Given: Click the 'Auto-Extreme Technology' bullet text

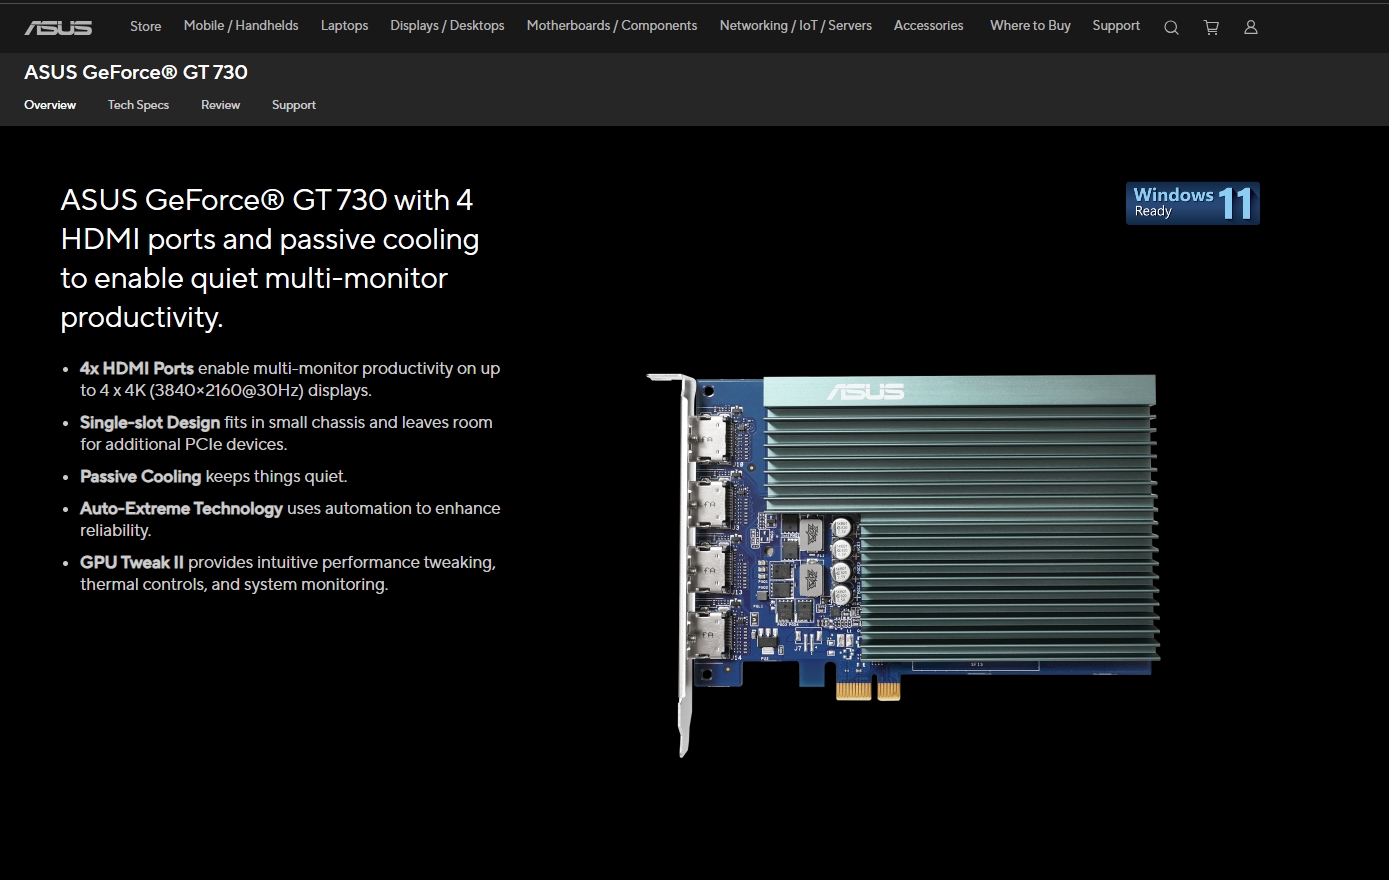Looking at the screenshot, I should tap(290, 519).
